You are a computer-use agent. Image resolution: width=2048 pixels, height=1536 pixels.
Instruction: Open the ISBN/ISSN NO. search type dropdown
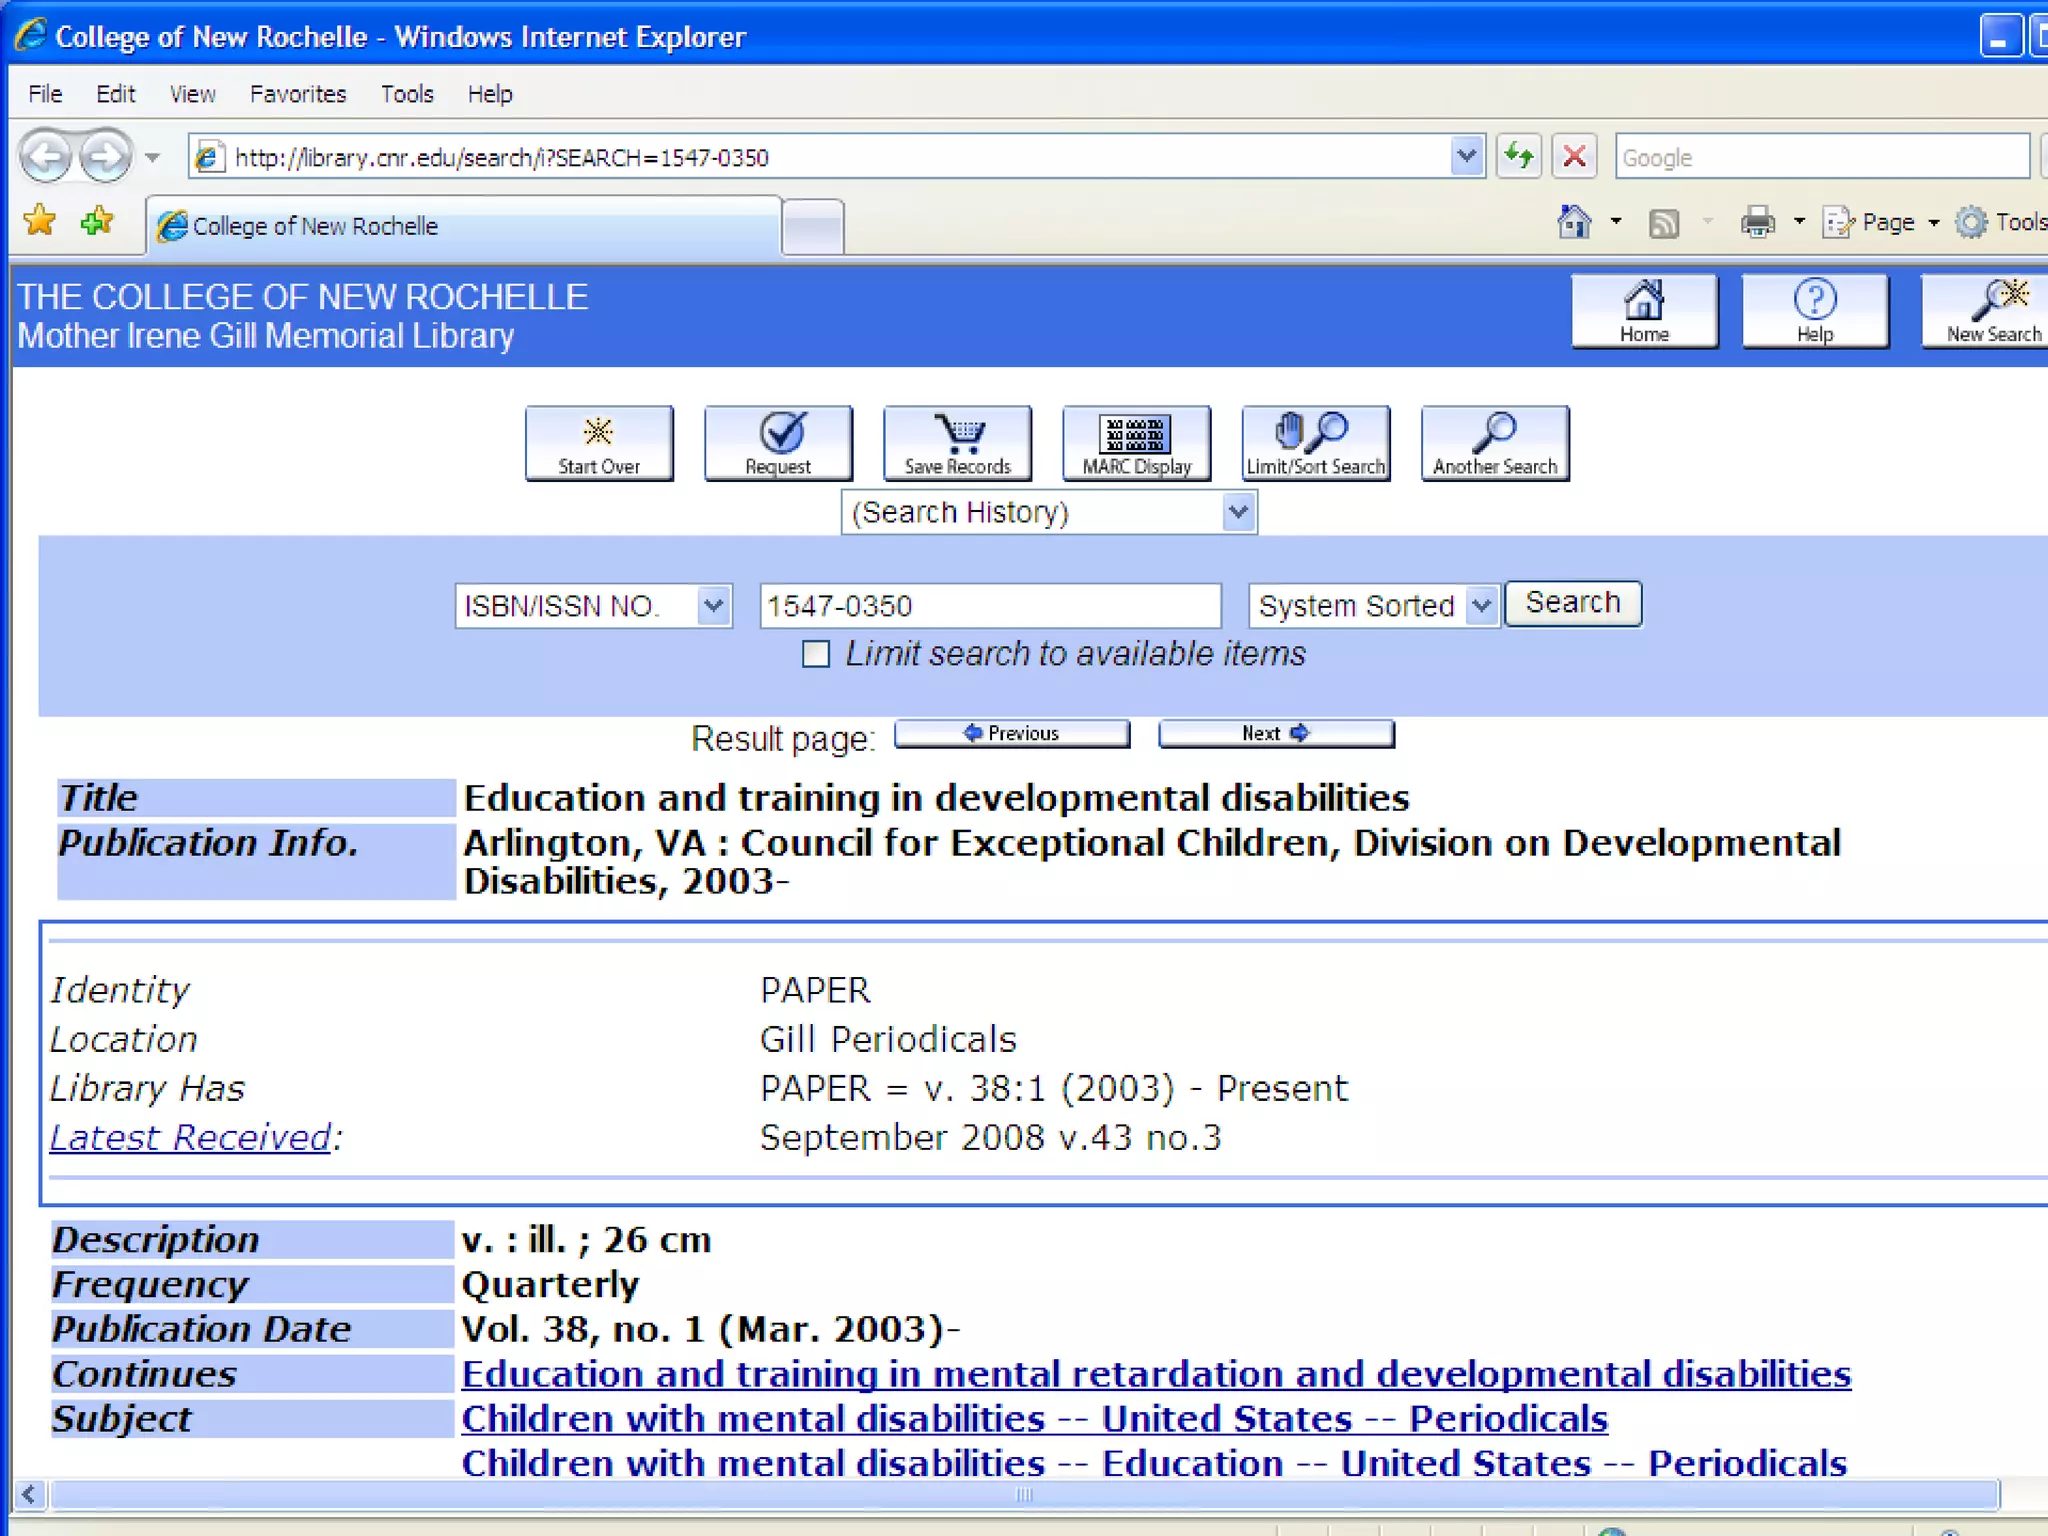pos(593,606)
